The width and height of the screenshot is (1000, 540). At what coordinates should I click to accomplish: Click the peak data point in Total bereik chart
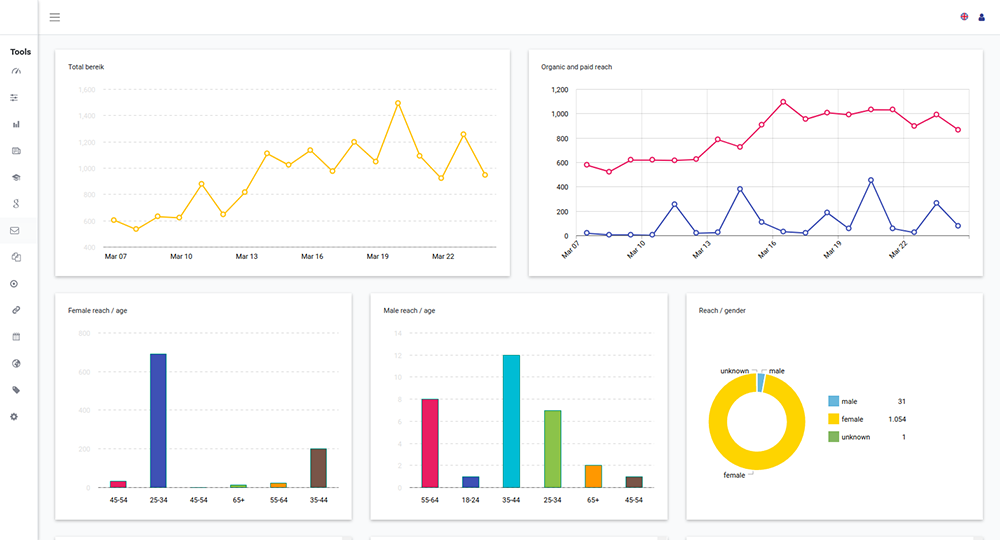point(398,103)
